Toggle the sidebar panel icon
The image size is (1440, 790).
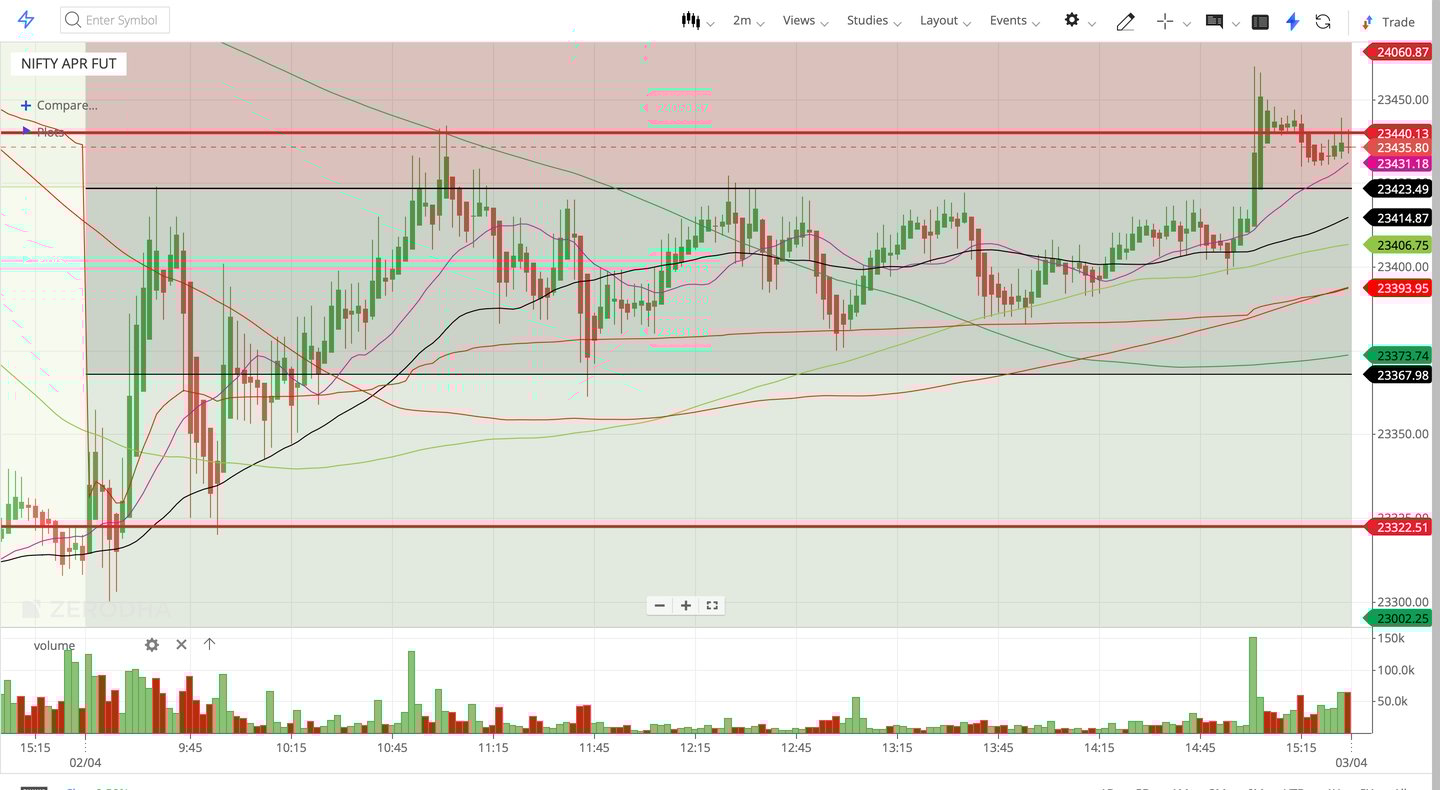1260,21
